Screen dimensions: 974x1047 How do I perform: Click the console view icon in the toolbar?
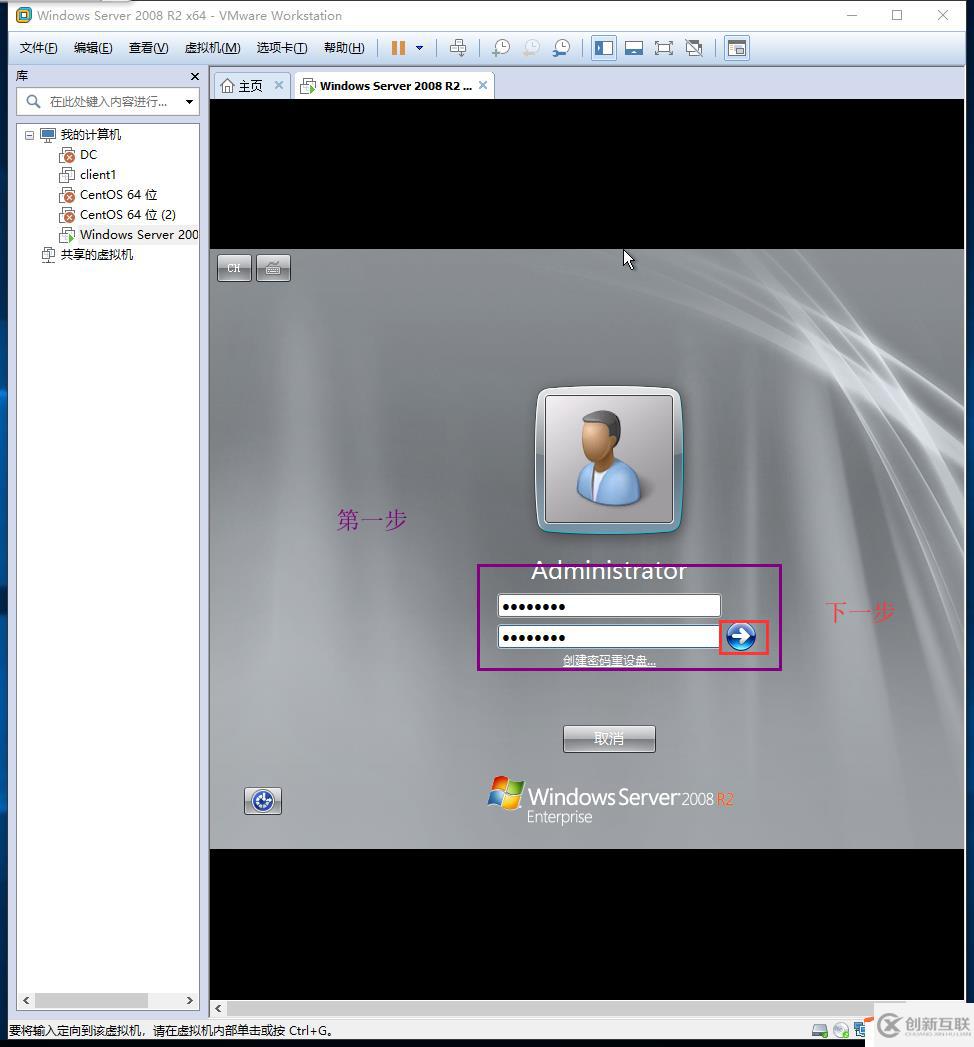(x=737, y=48)
